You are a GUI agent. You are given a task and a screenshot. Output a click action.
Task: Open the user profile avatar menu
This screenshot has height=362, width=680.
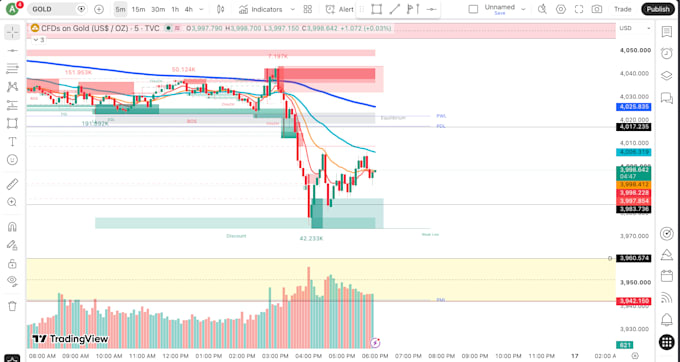(12, 9)
